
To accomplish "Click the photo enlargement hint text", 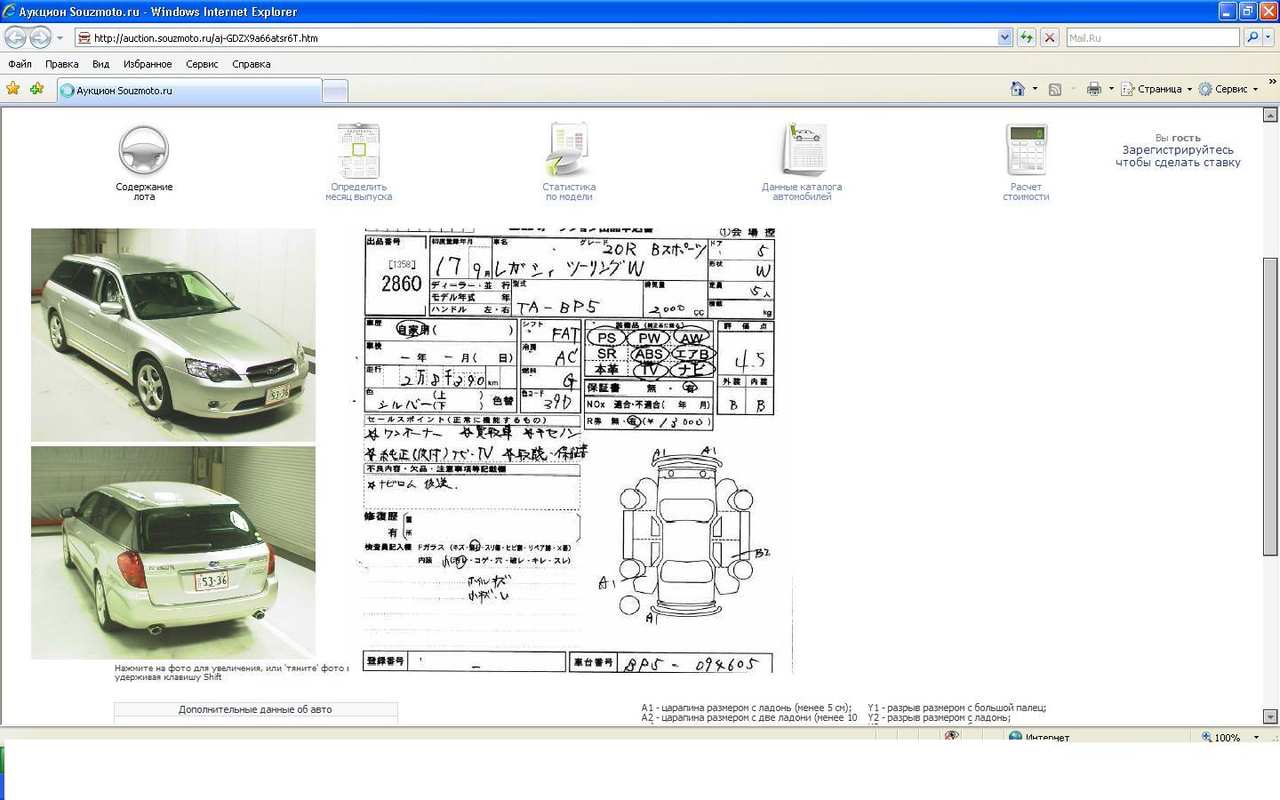I will [x=231, y=672].
